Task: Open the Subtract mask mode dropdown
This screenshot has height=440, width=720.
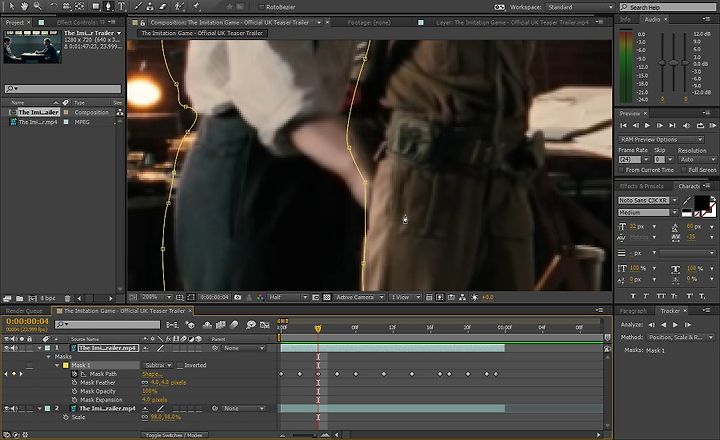Action: coord(158,365)
